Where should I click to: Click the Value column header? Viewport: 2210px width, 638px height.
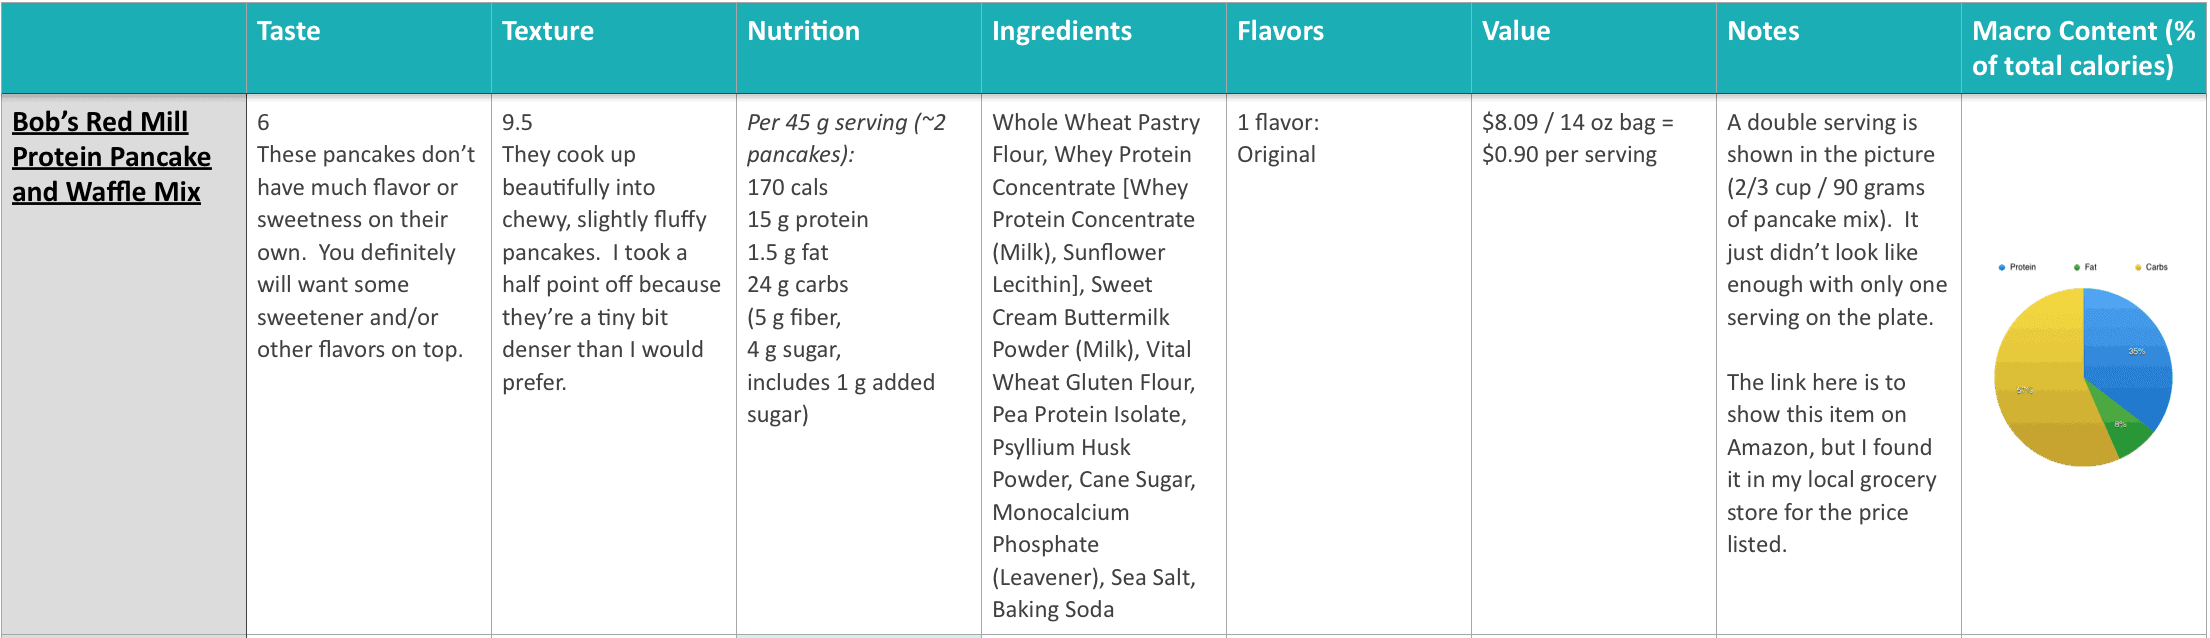point(1516,31)
